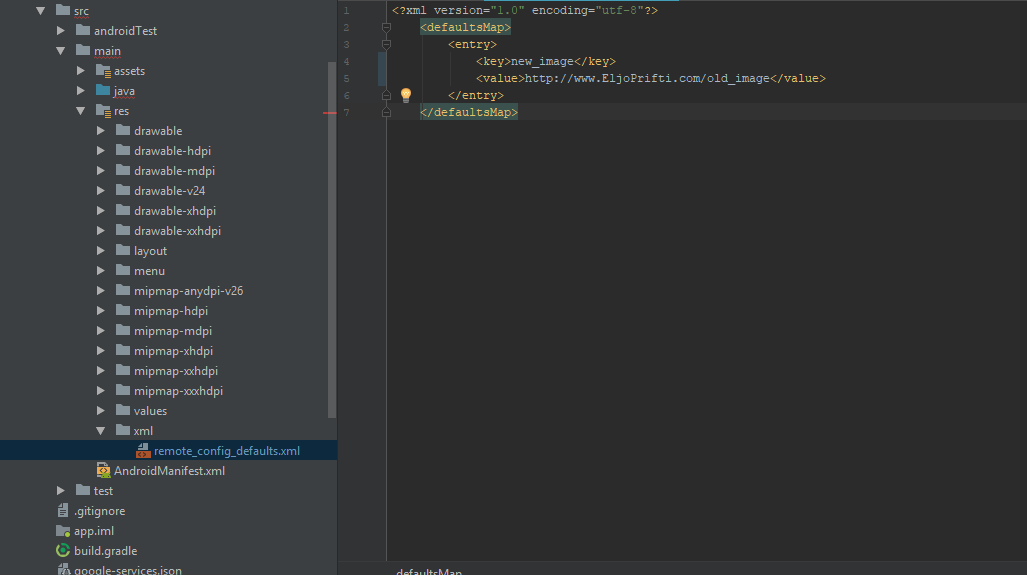
Task: Expand the androidTest folder arrow
Action: click(60, 31)
